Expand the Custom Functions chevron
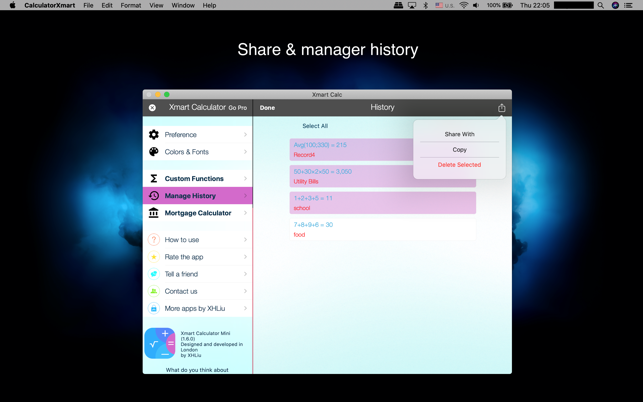This screenshot has height=402, width=643. (x=245, y=178)
